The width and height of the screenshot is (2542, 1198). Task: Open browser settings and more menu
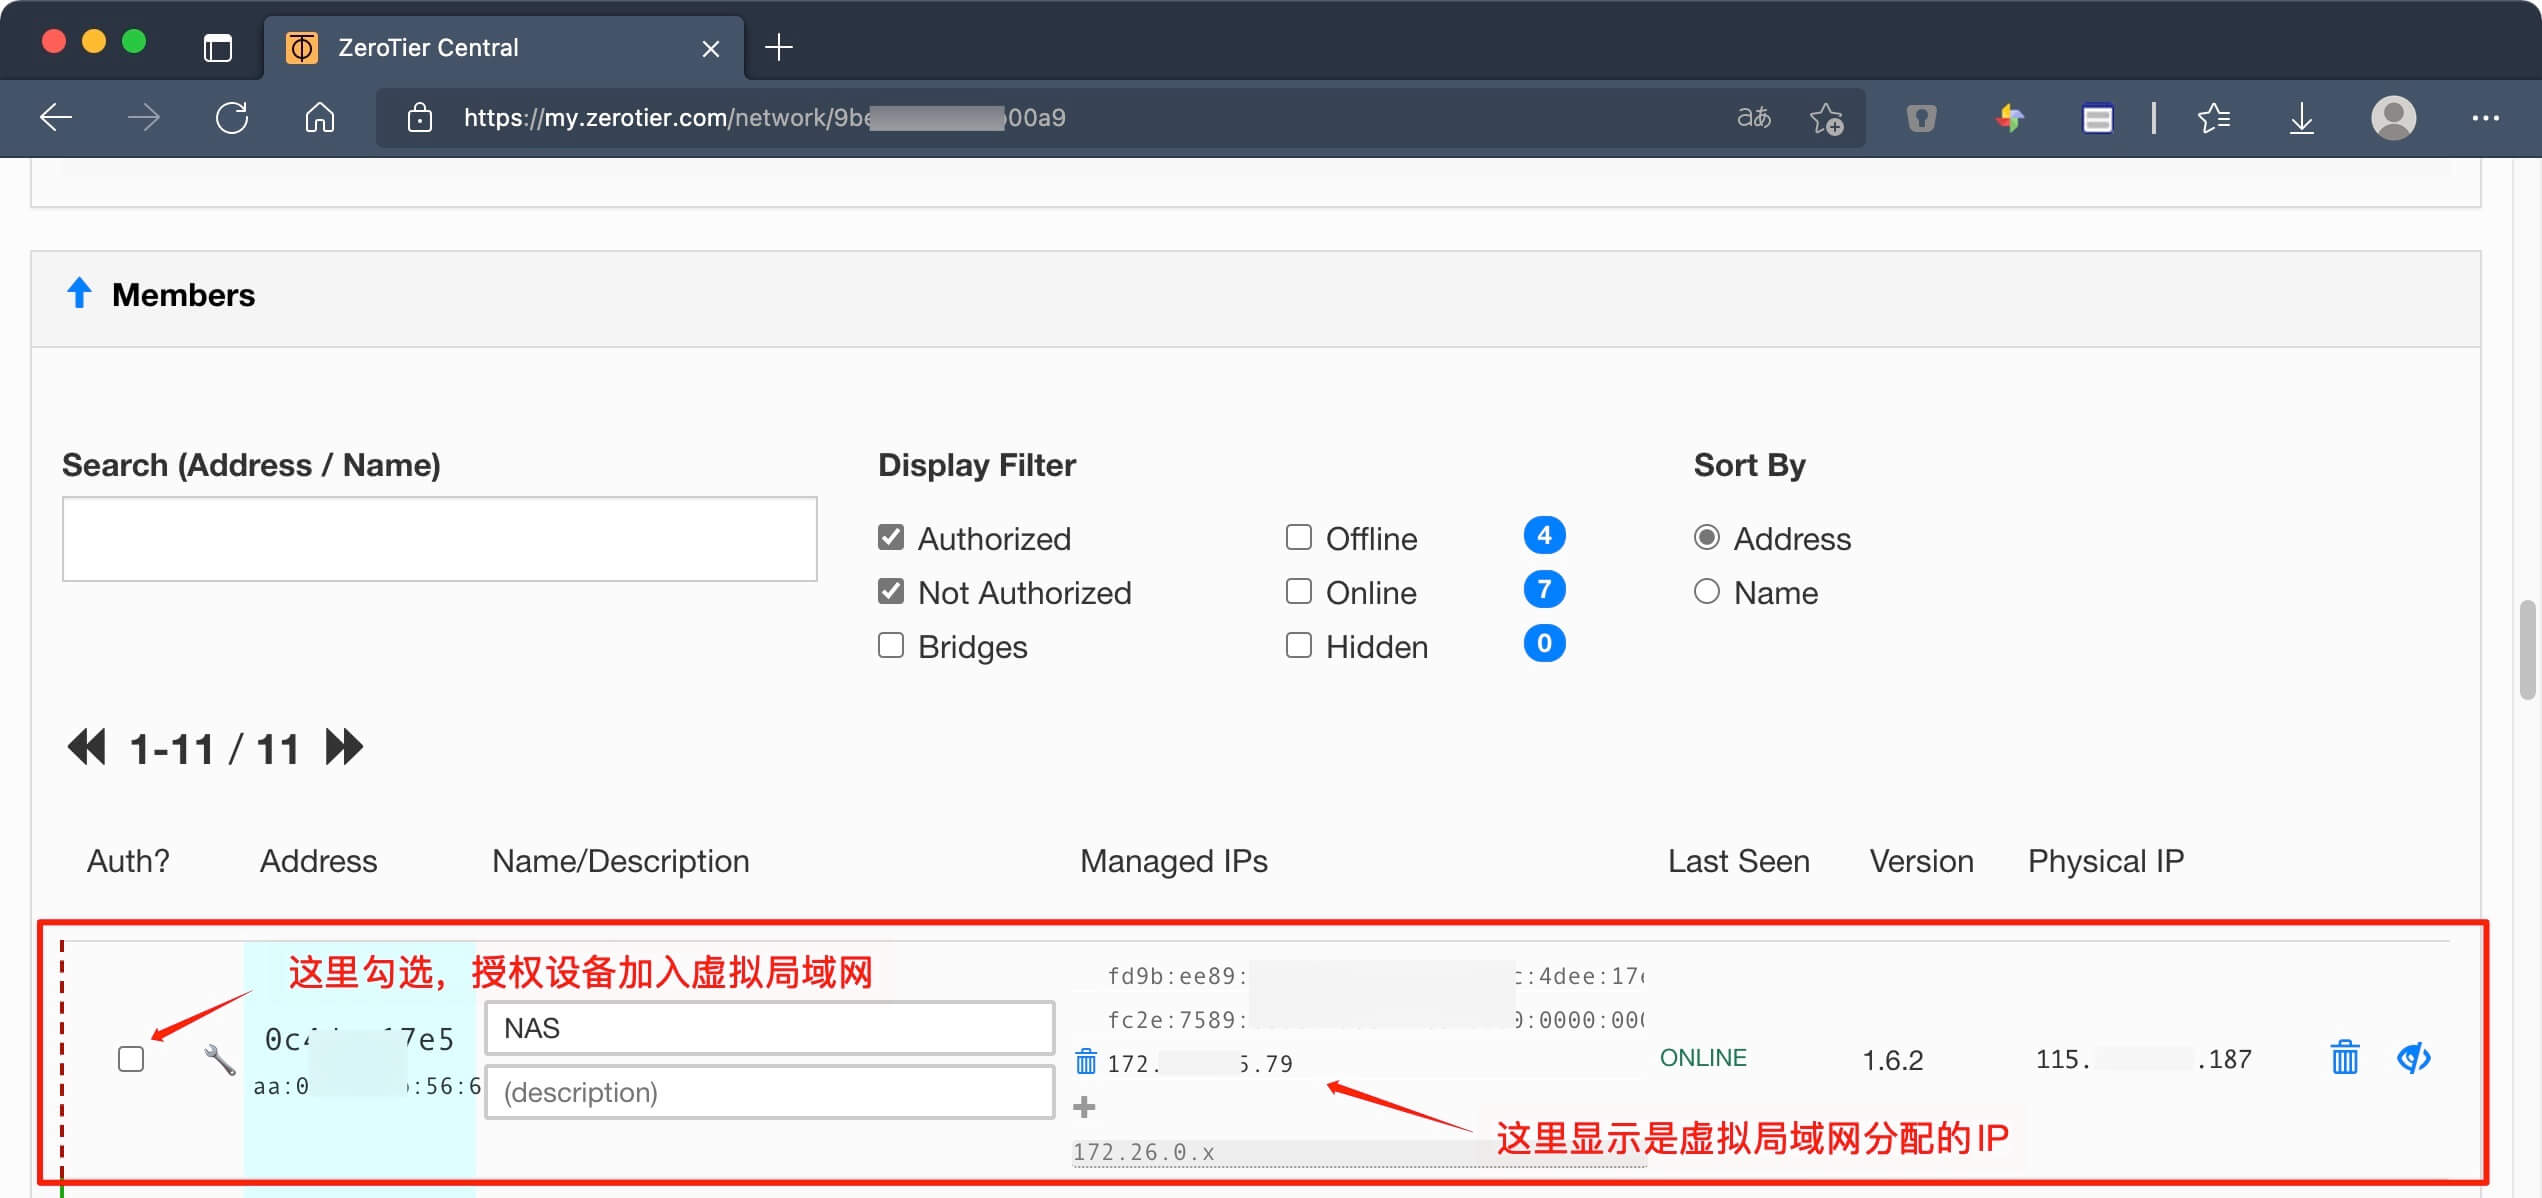(x=2485, y=118)
